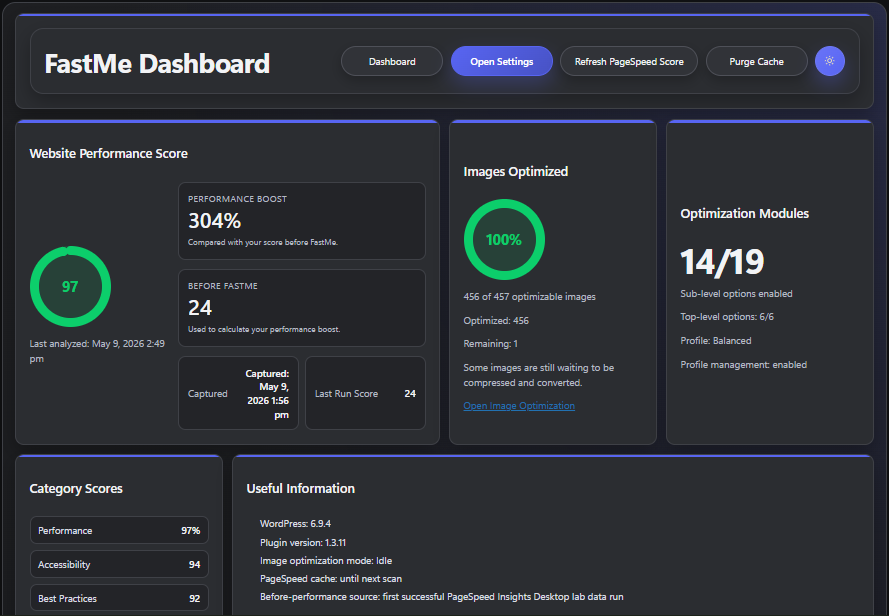Click the Last Run Score card
The height and width of the screenshot is (616, 889).
tap(365, 393)
